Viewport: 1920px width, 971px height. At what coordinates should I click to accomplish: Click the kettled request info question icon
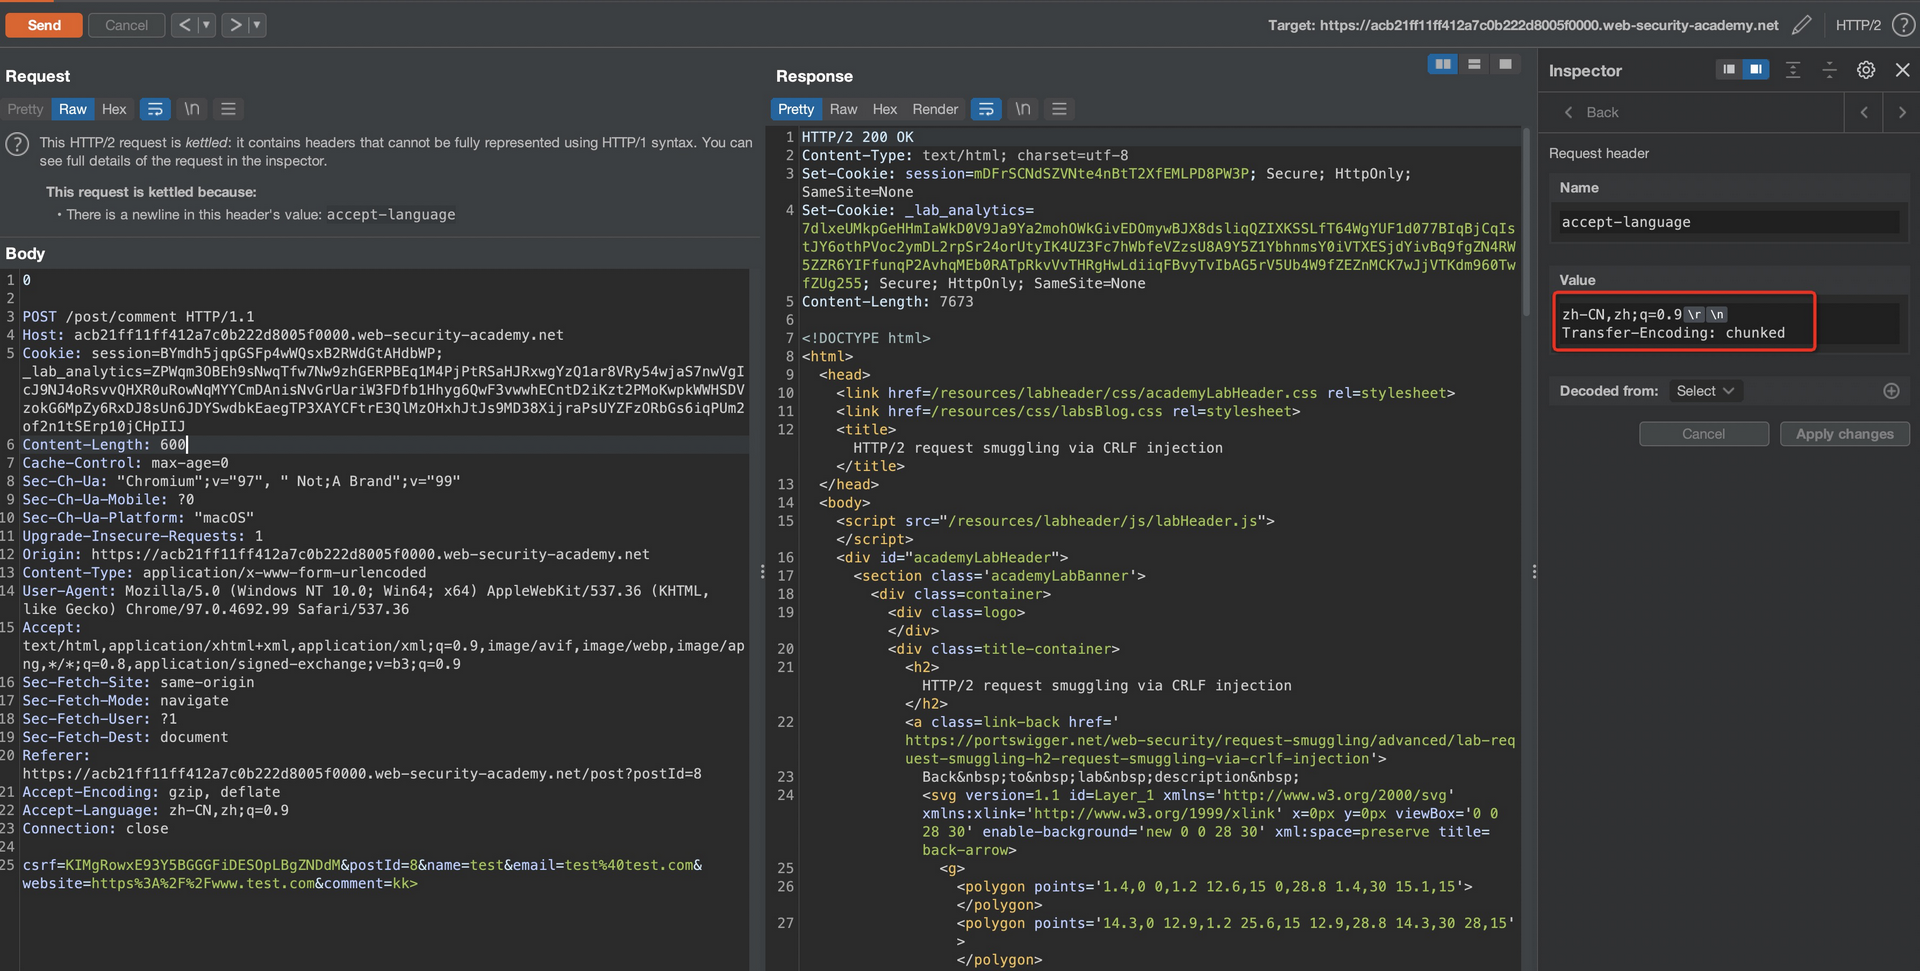point(17,144)
